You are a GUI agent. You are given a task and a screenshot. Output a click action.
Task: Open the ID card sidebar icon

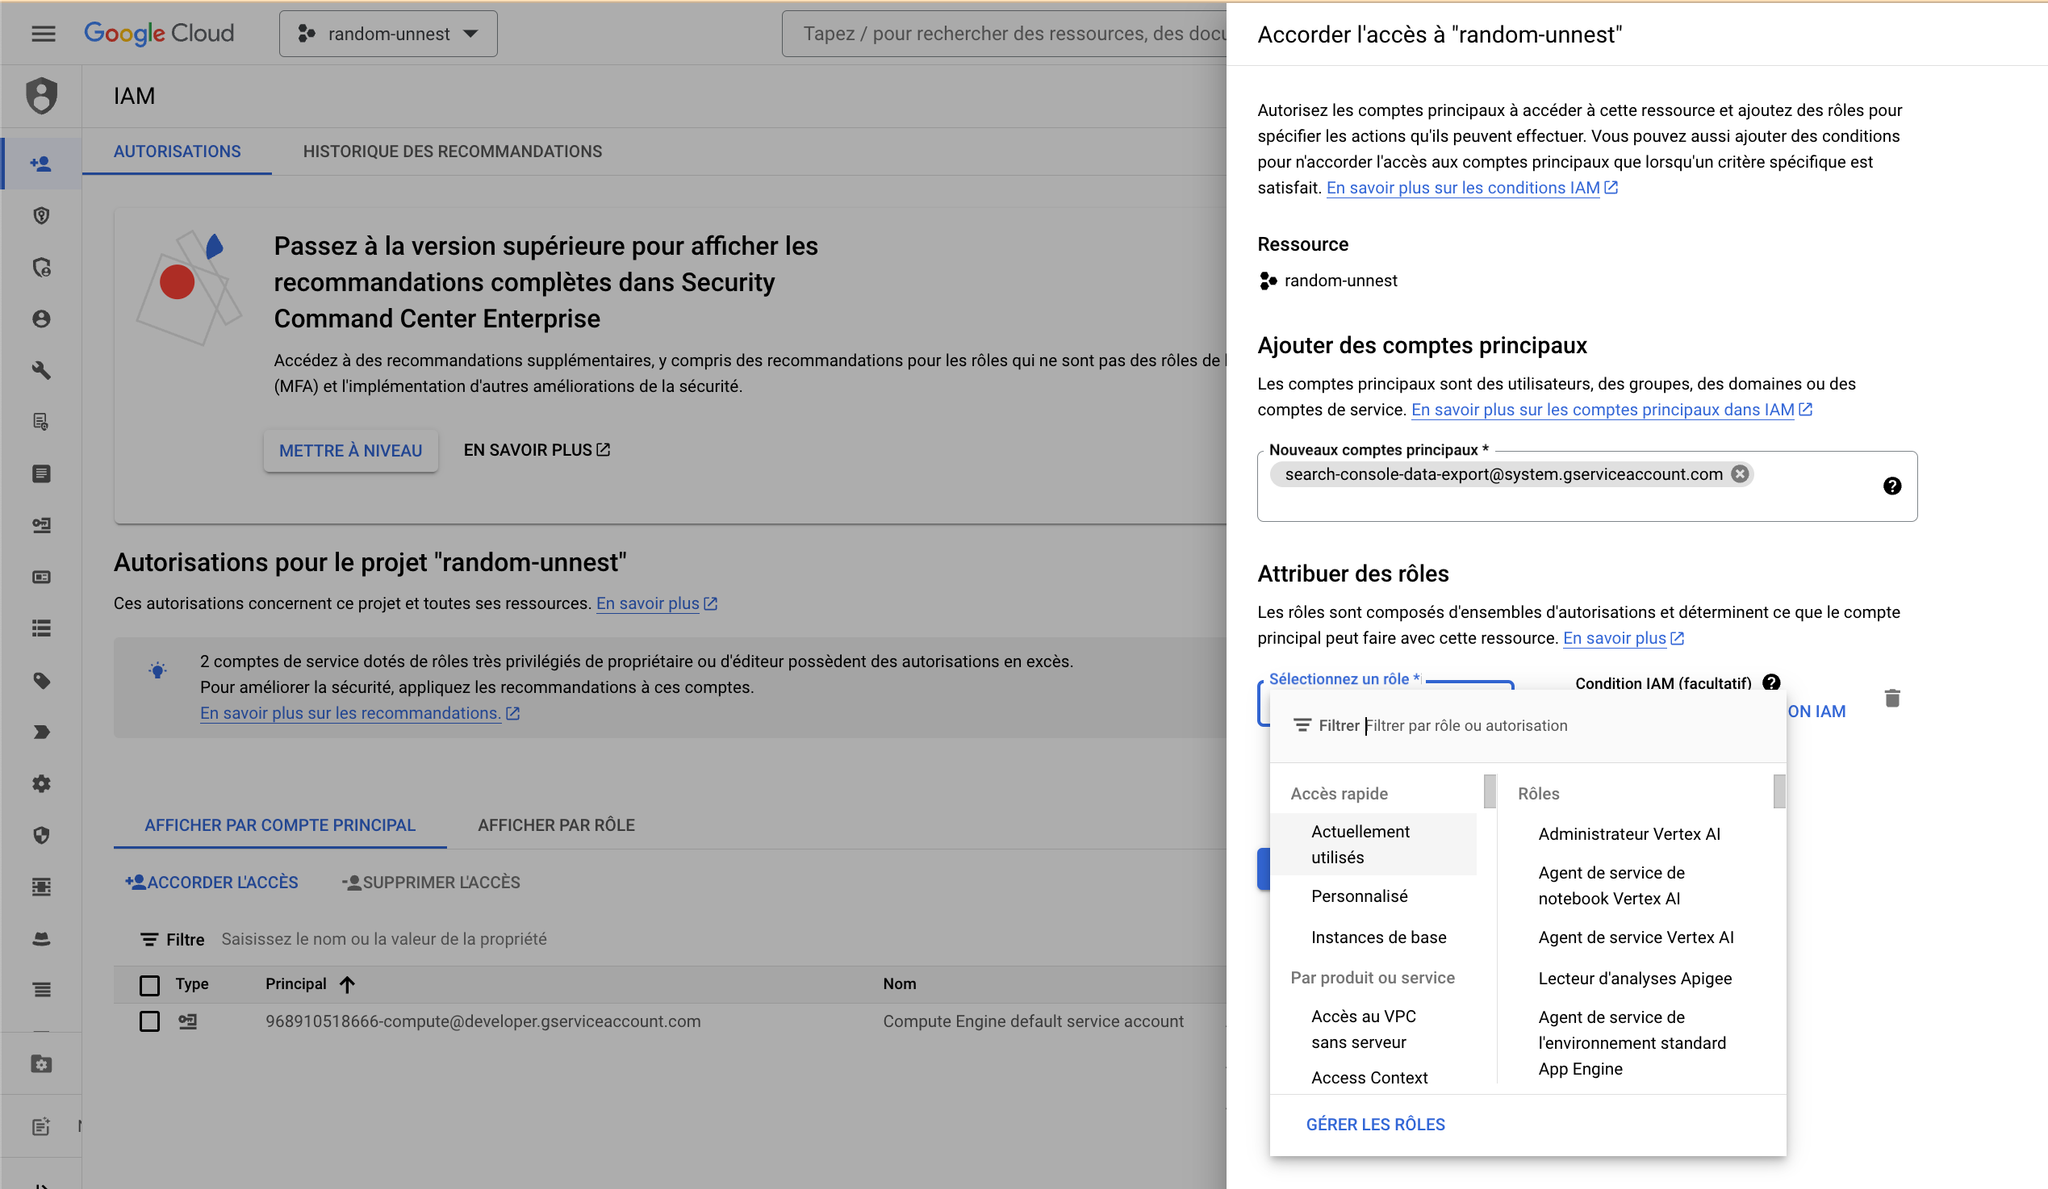click(41, 577)
